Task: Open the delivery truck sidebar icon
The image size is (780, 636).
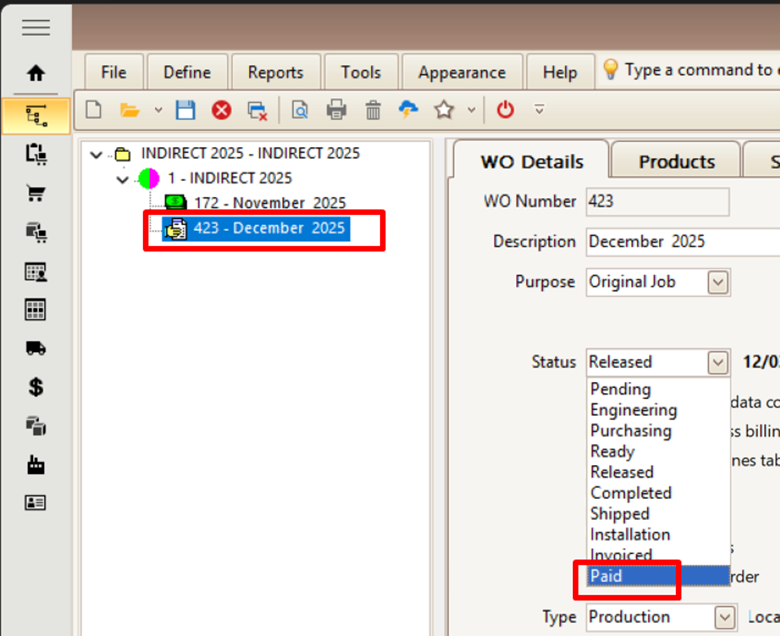Action: point(36,349)
